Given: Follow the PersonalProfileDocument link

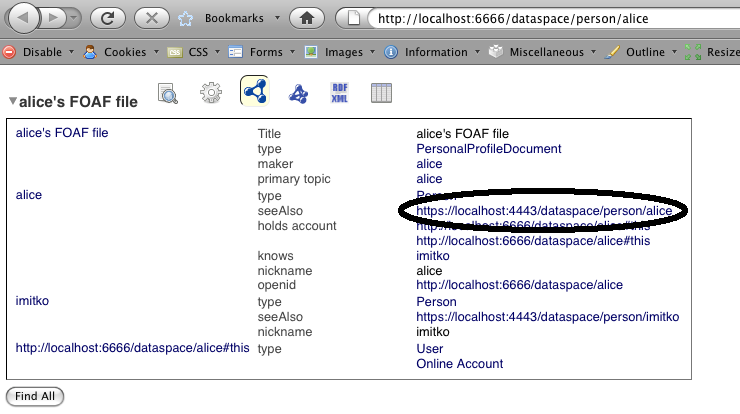Looking at the screenshot, I should [x=488, y=149].
